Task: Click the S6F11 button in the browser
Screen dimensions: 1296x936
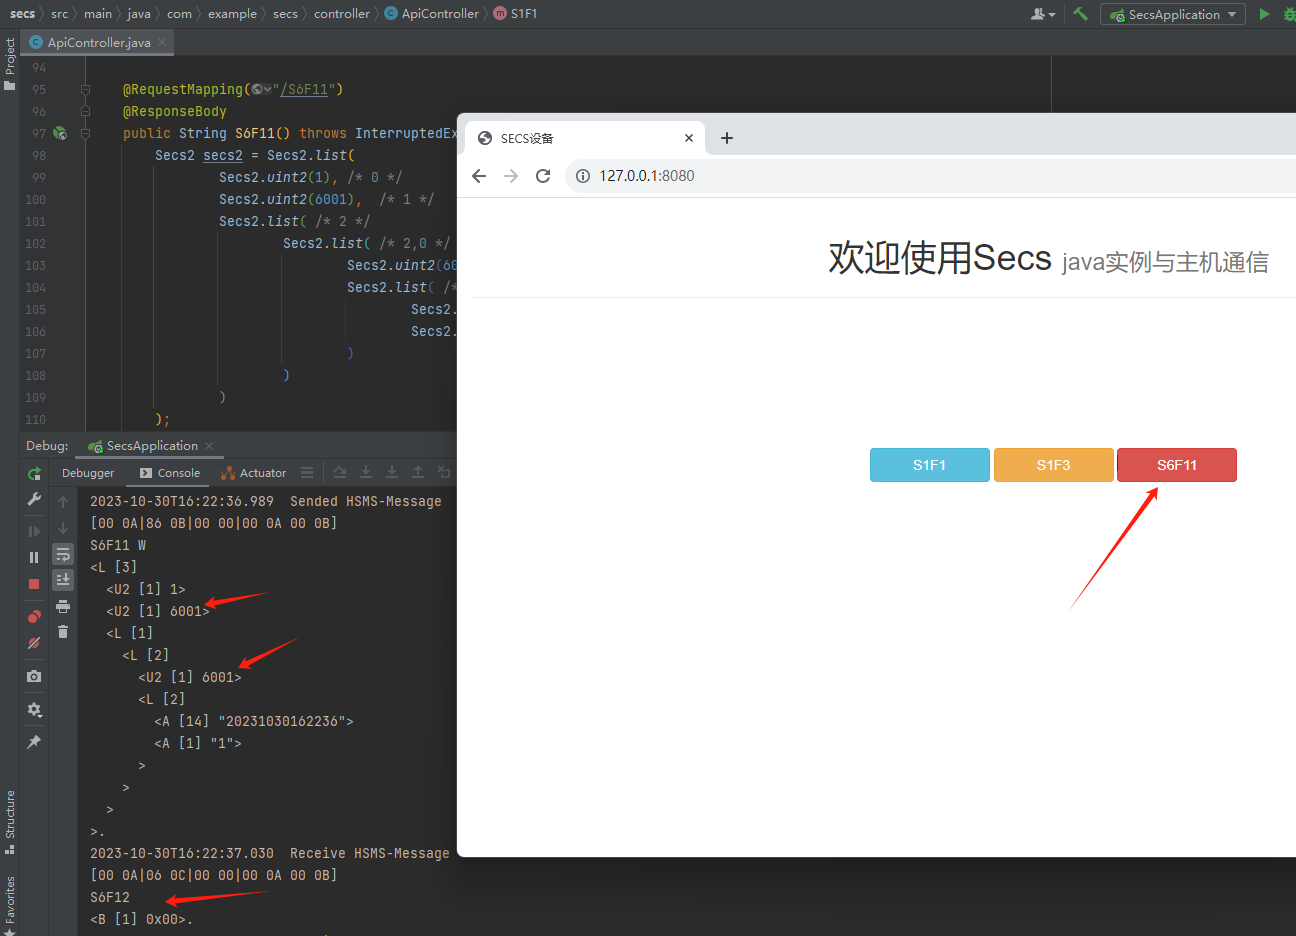Action: pos(1176,465)
